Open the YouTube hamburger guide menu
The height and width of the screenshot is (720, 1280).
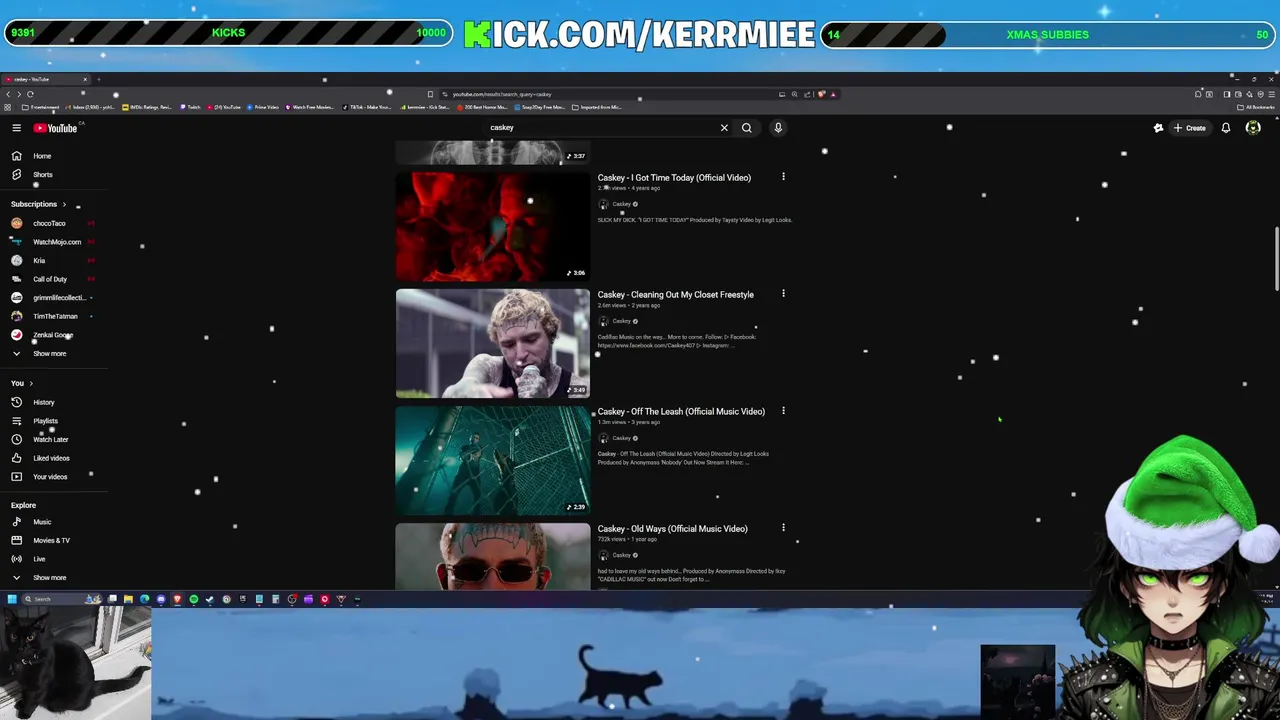[x=16, y=128]
